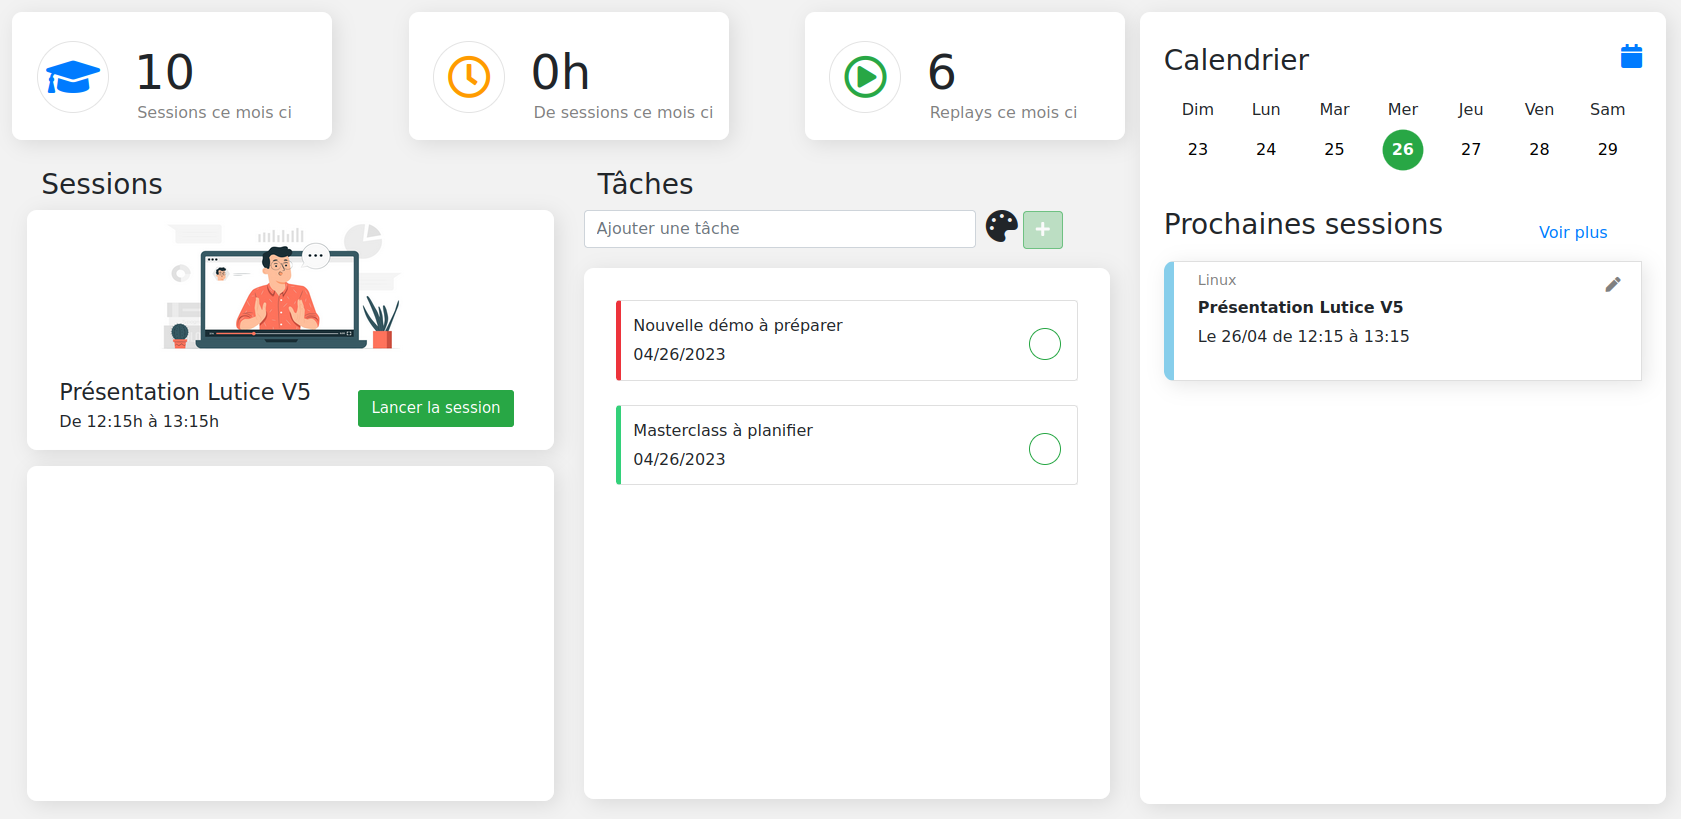Click the orange clock icon for session hours
The width and height of the screenshot is (1681, 819).
click(x=468, y=76)
